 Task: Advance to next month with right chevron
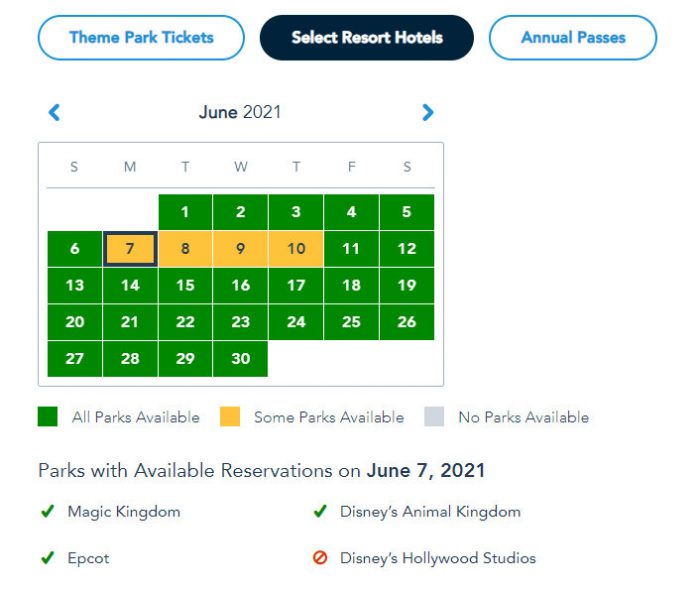(428, 113)
